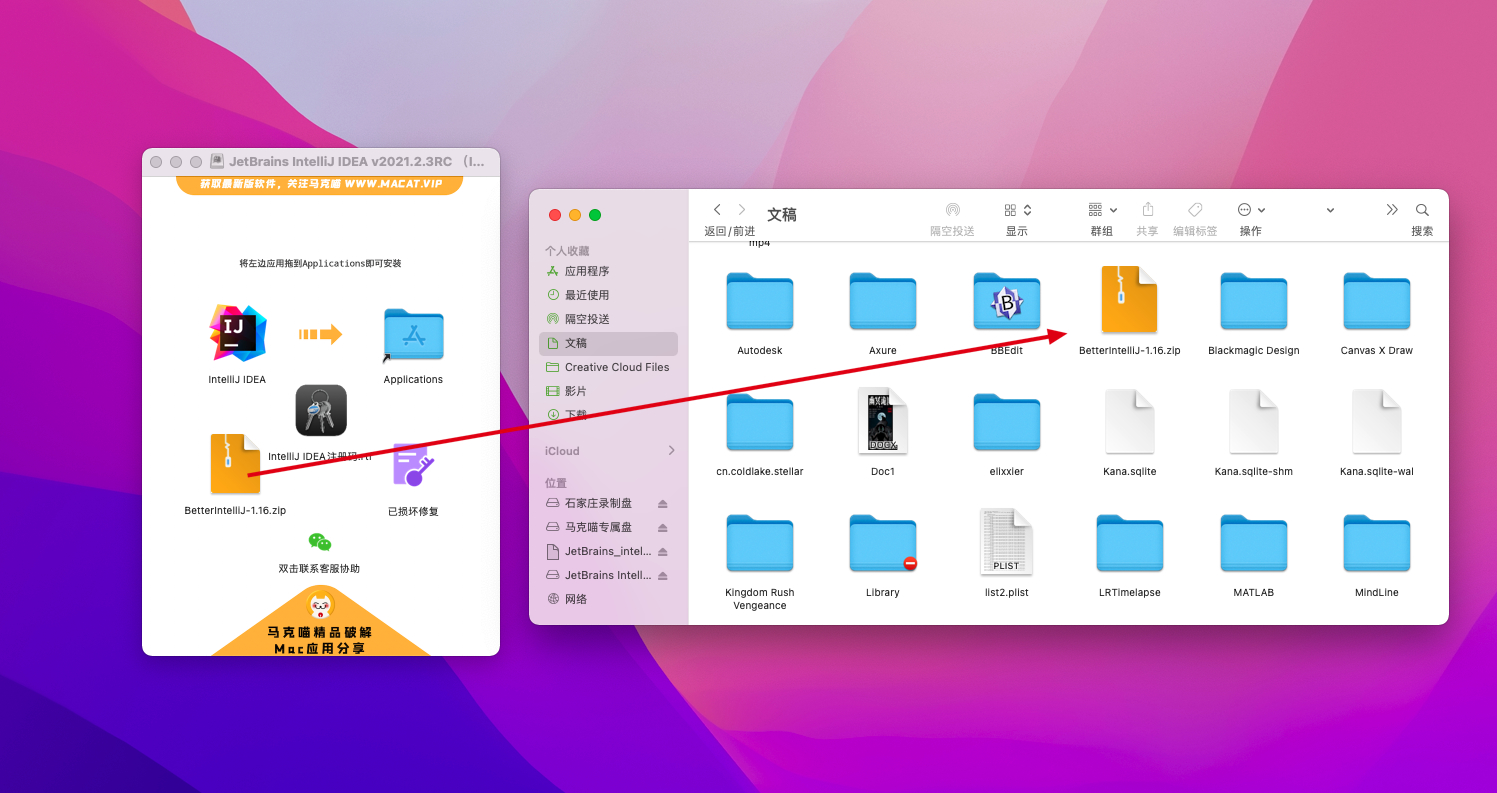This screenshot has height=793, width=1497.
Task: Select the MATLAB folder
Action: coord(1254,543)
